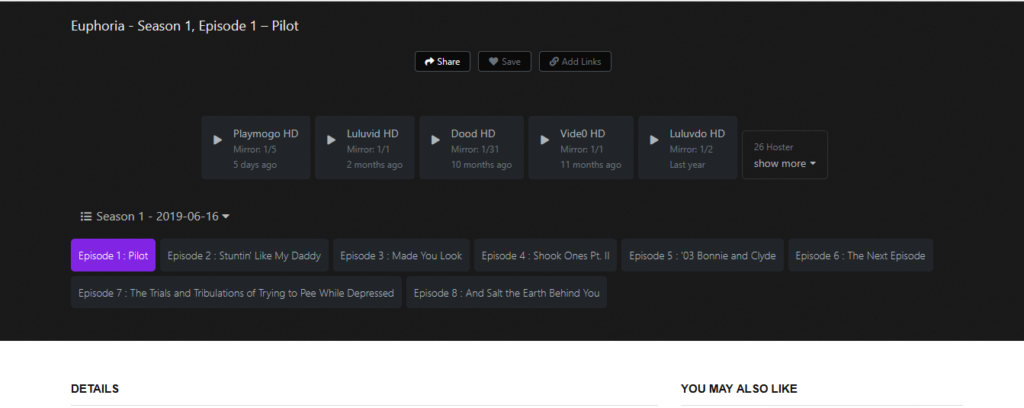The image size is (1024, 408).
Task: Click the play icon on Vide0 HD
Action: click(545, 140)
